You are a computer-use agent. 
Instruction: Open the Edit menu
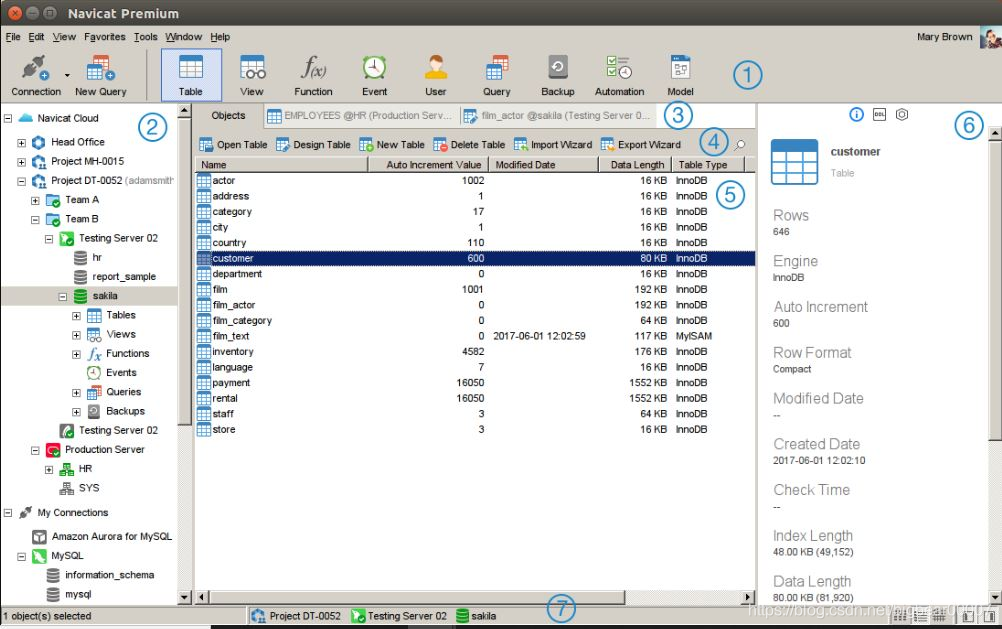click(36, 37)
